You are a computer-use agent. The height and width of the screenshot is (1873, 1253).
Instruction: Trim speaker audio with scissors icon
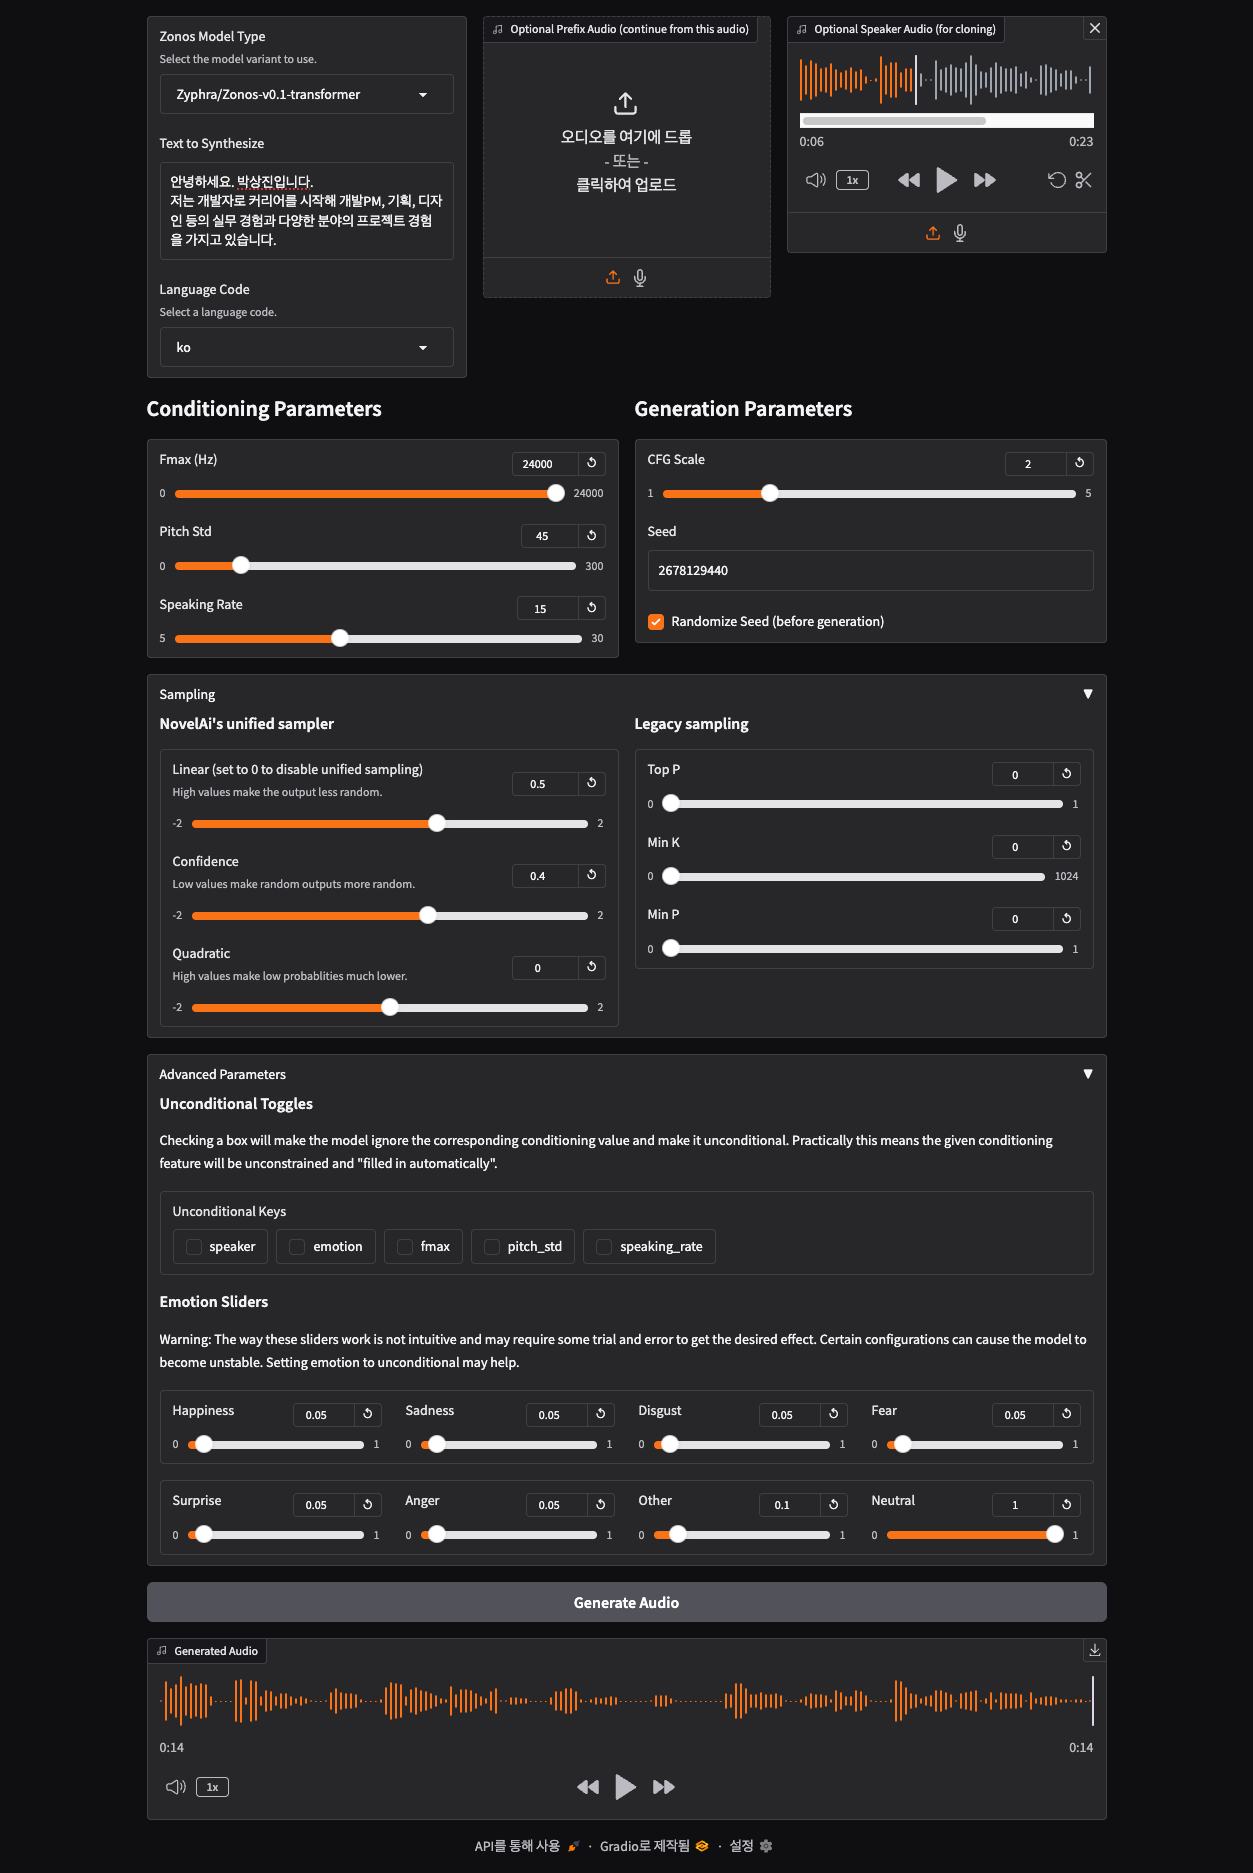pyautogui.click(x=1084, y=180)
